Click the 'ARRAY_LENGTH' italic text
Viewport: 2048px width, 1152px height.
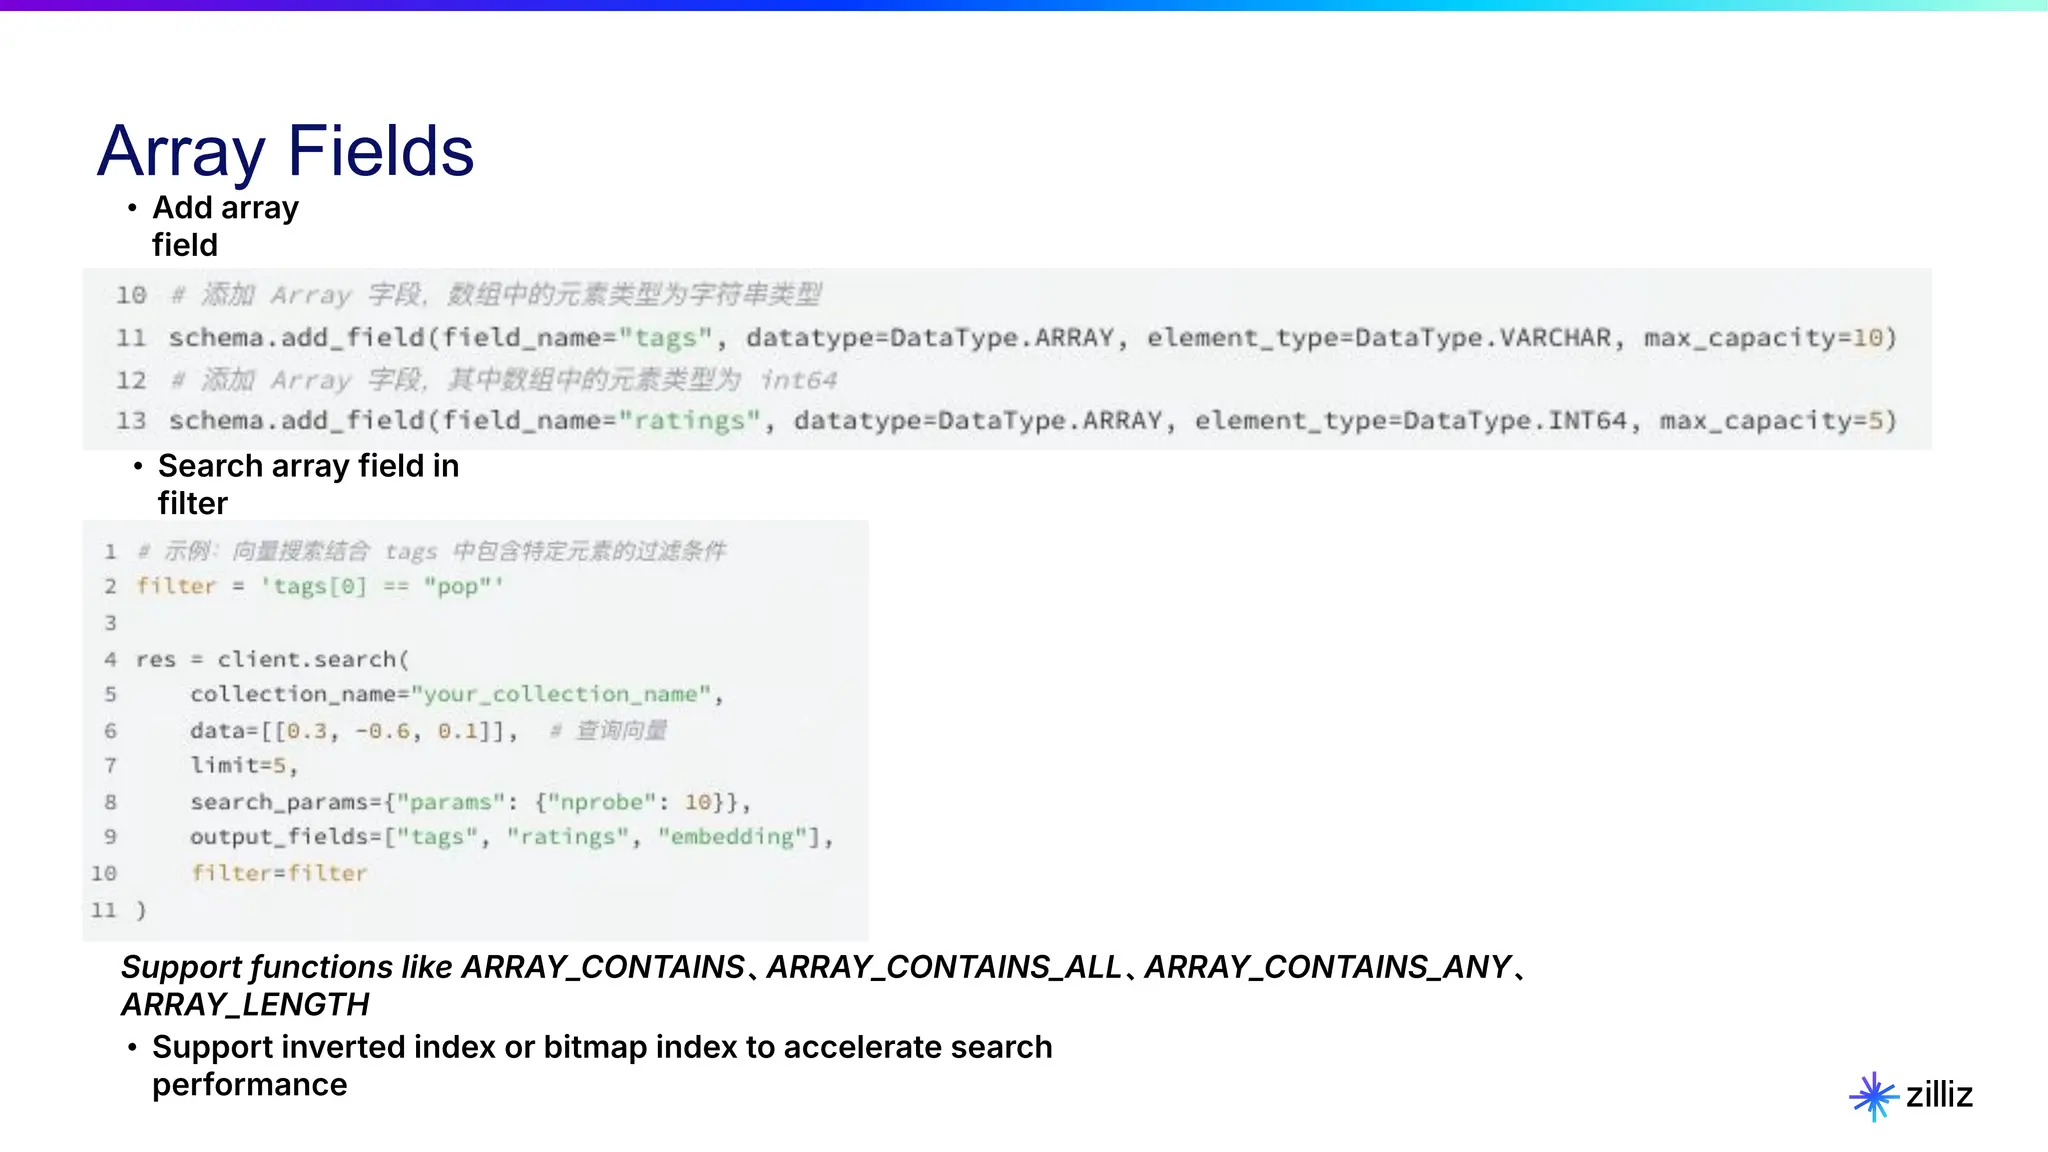245,1004
